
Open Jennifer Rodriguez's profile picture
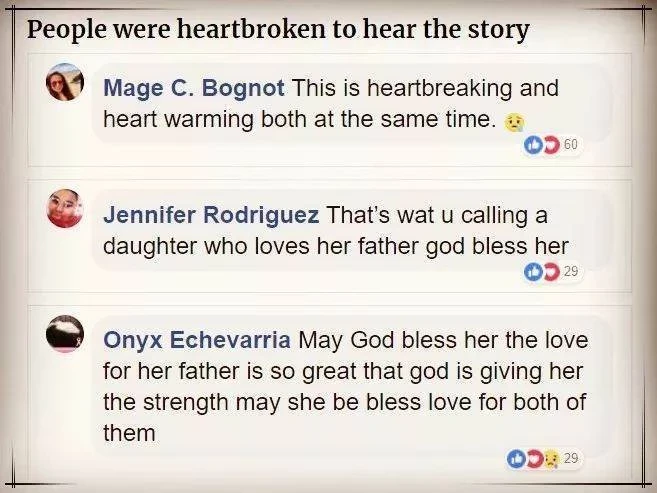[65, 208]
